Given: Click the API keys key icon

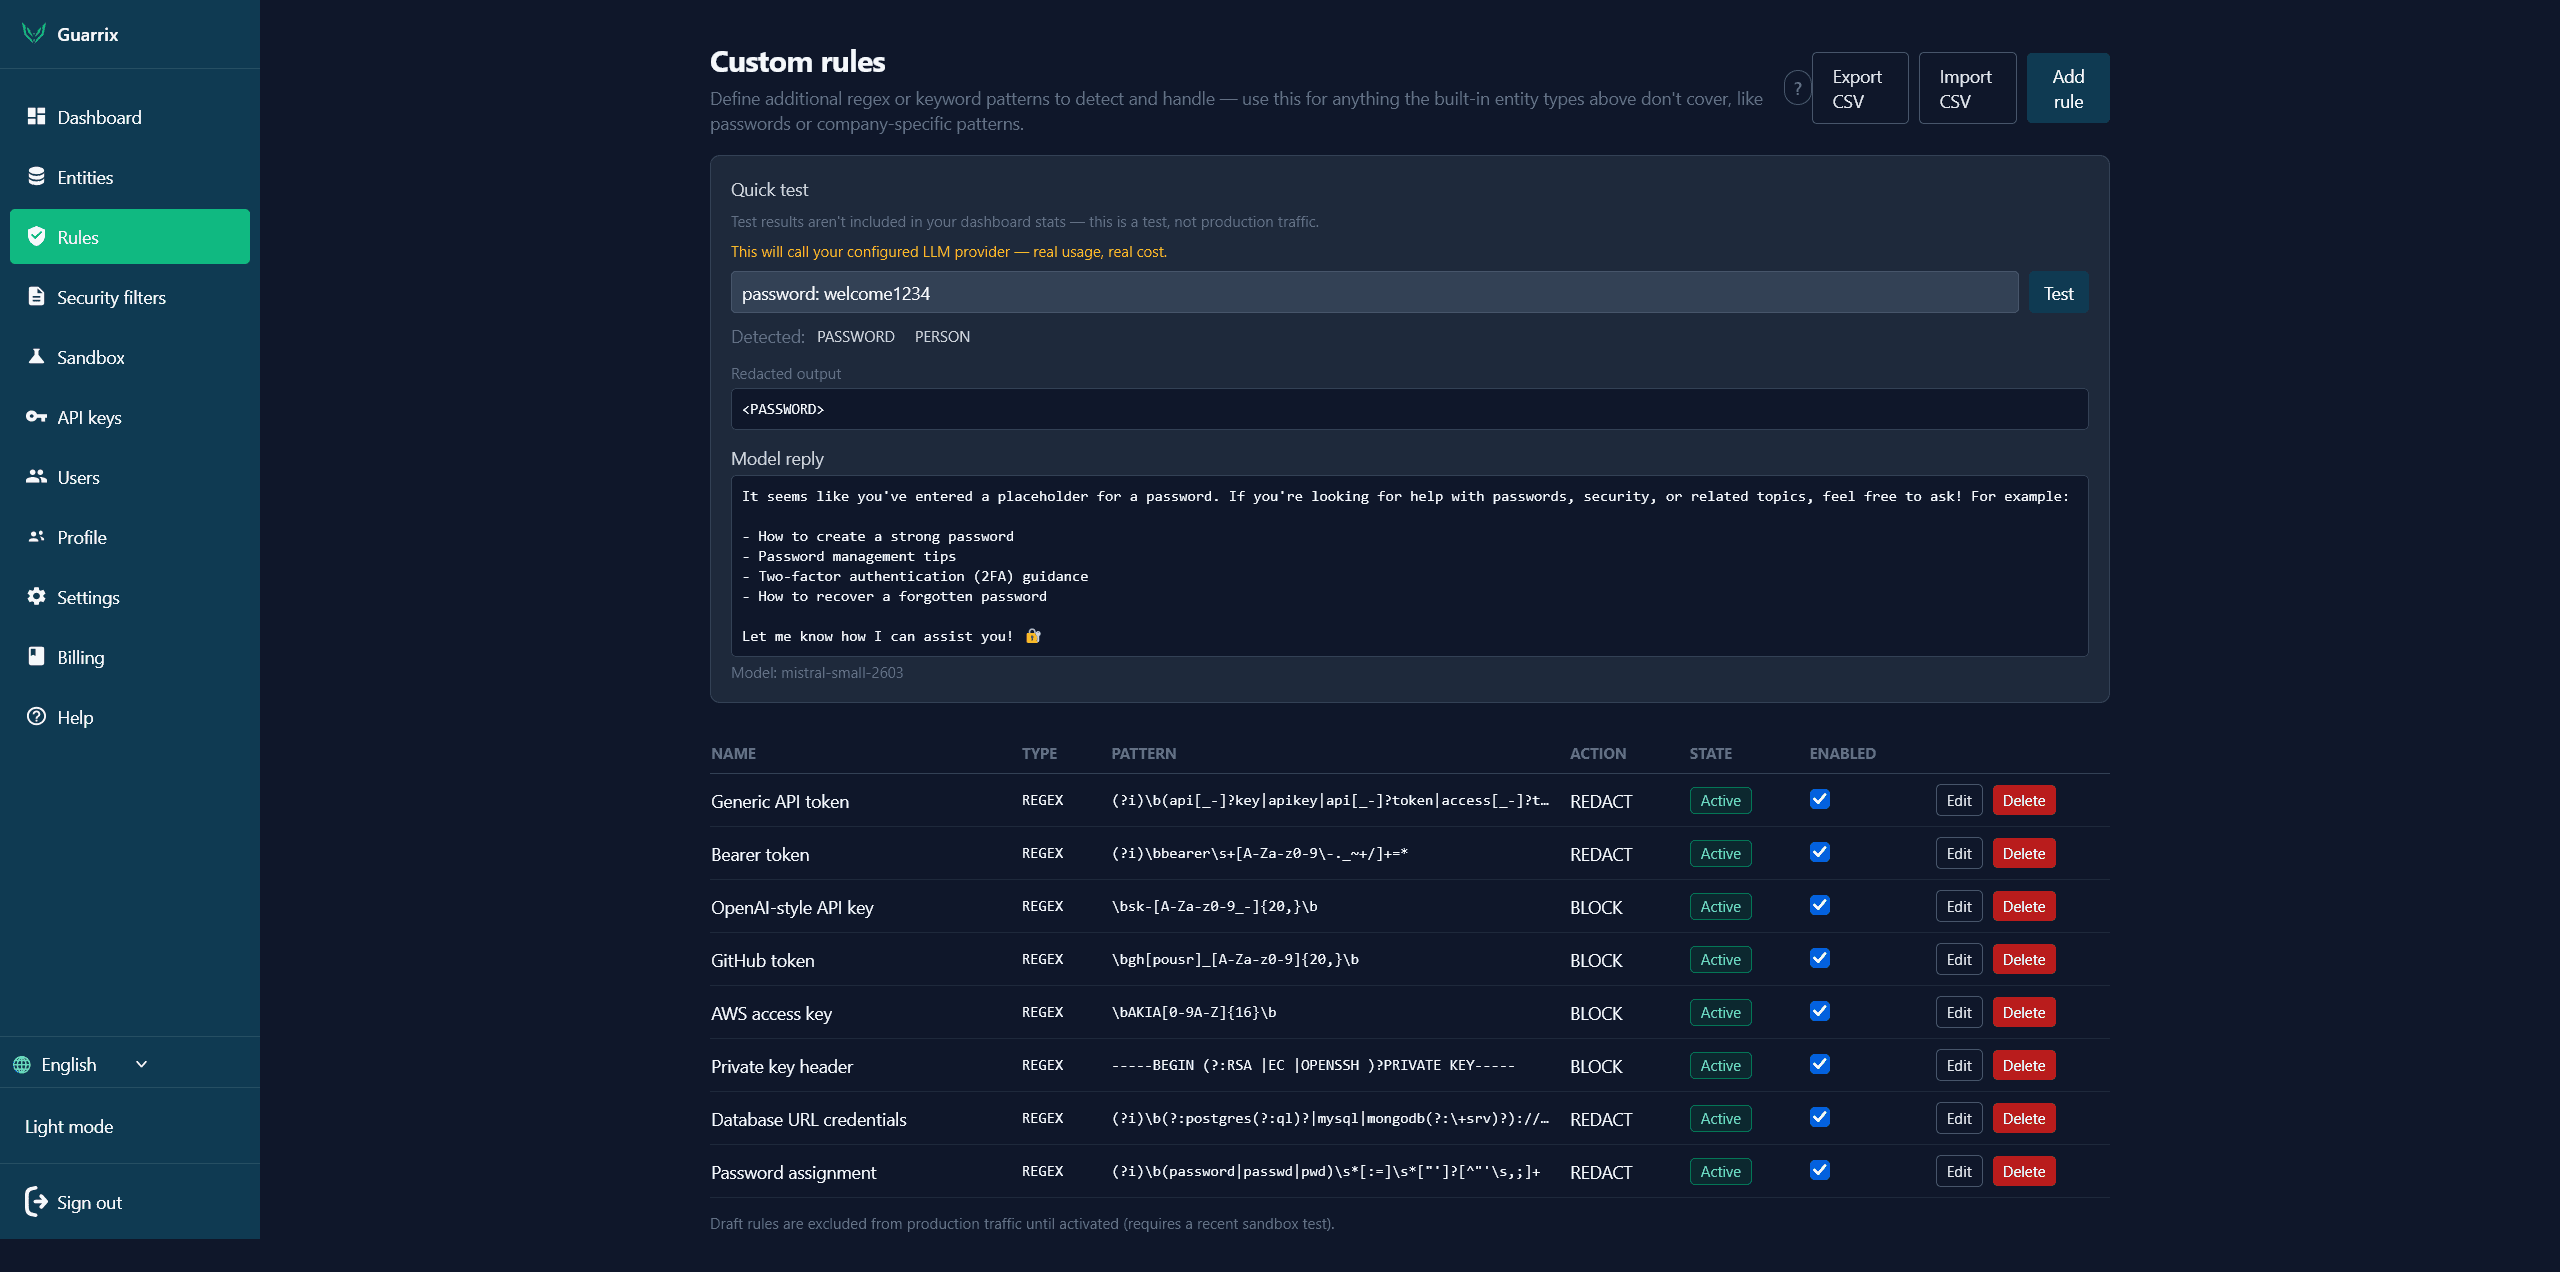Looking at the screenshot, I should click(36, 416).
